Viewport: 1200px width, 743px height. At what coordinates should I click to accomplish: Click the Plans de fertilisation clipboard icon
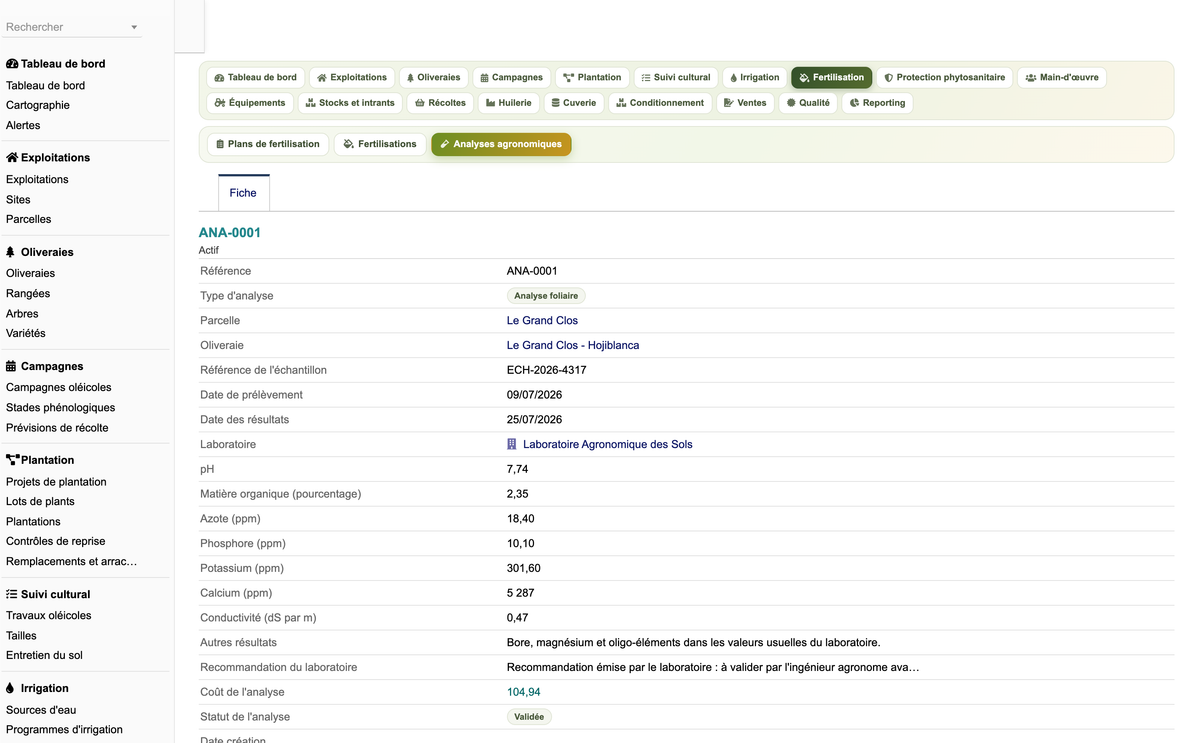coord(220,144)
